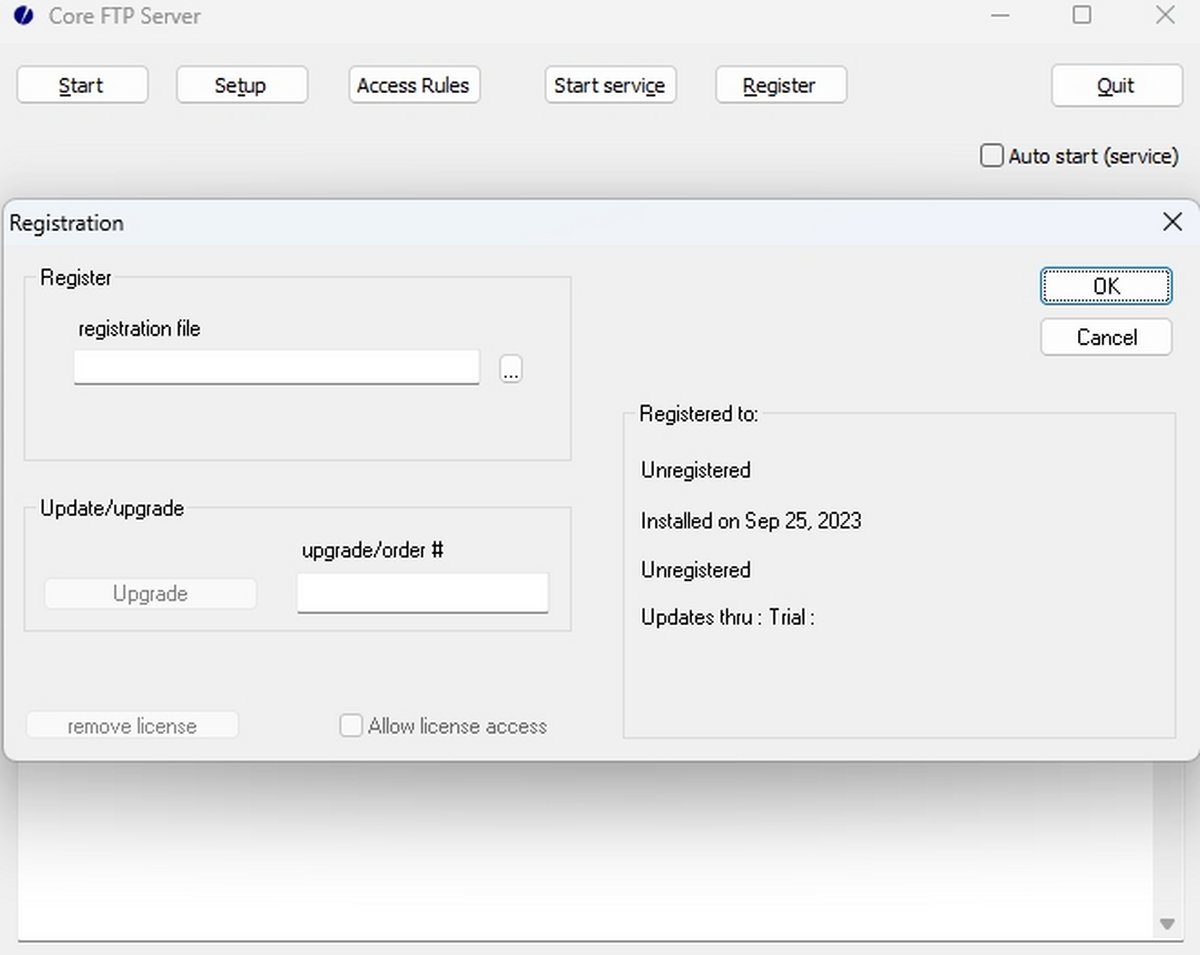Close the Registration dialog
The image size is (1200, 955).
coord(1172,222)
